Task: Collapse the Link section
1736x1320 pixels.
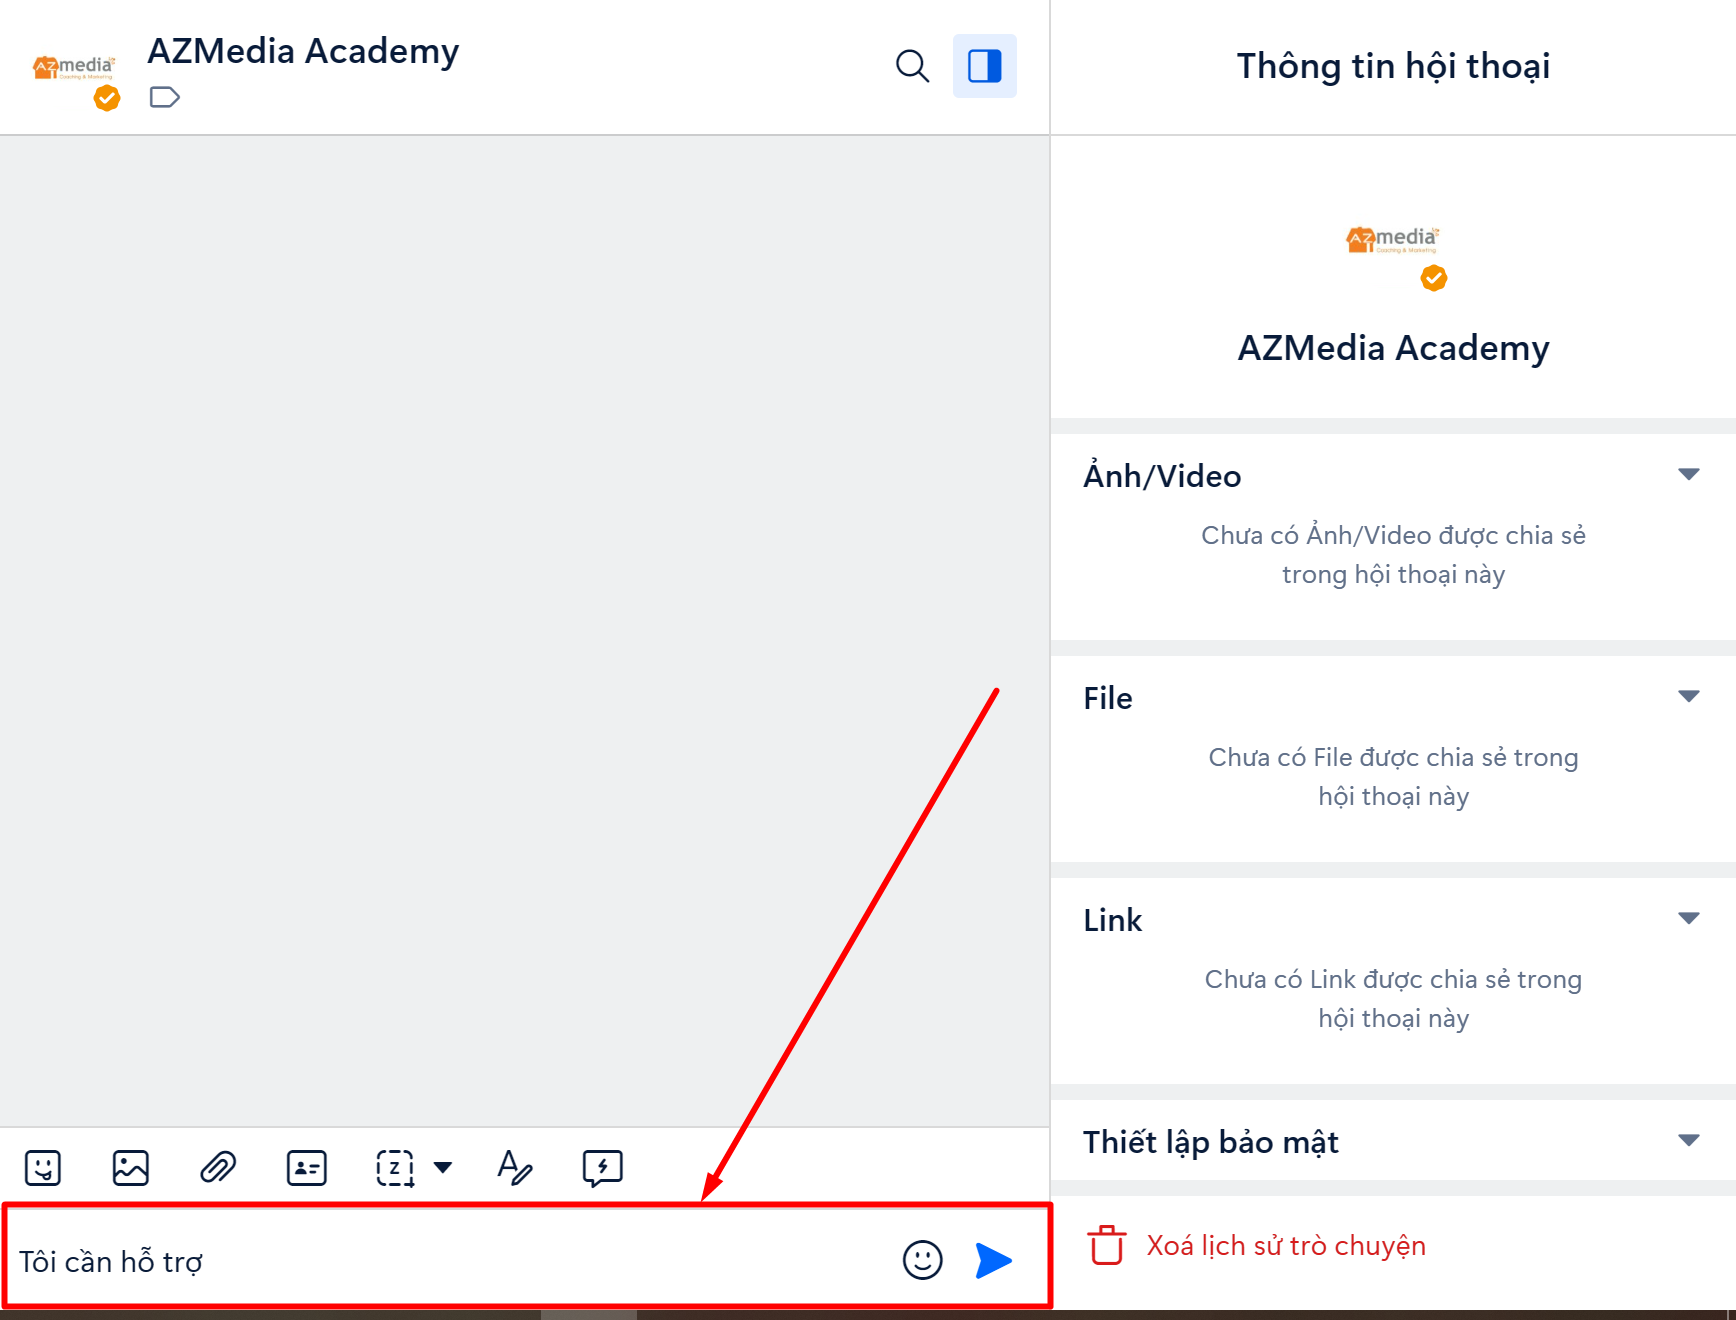Action: click(x=1688, y=919)
